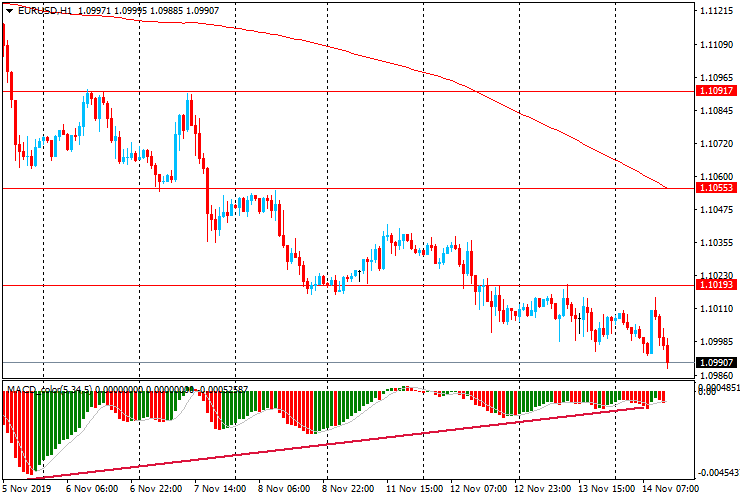Click the 1.10230 price scale value
This screenshot has width=740, height=500.
coord(716,275)
